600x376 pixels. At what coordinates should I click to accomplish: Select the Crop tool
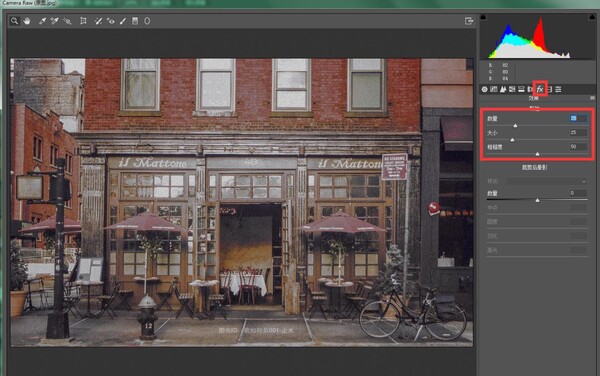(83, 21)
